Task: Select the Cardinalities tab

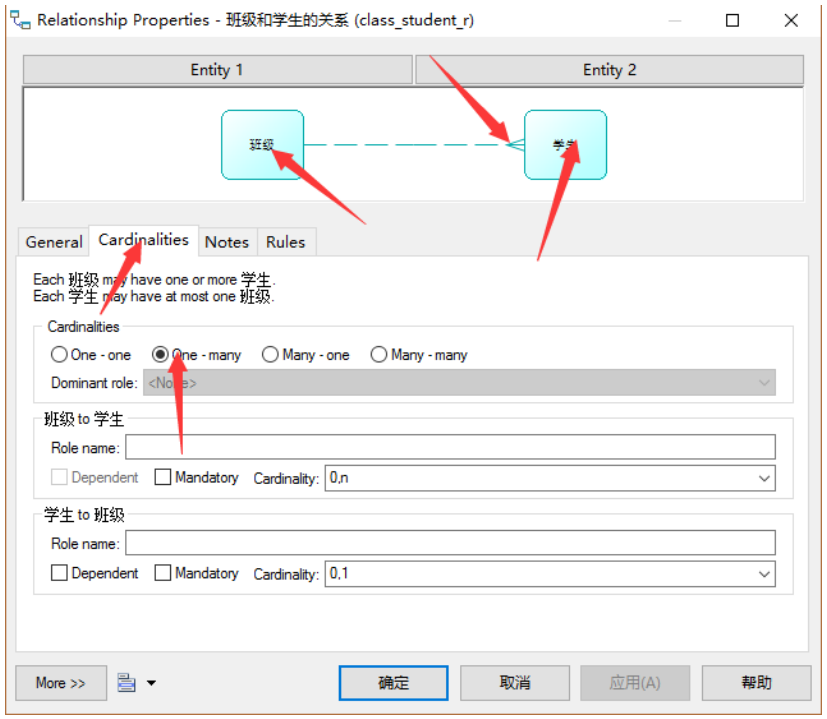Action: (143, 240)
